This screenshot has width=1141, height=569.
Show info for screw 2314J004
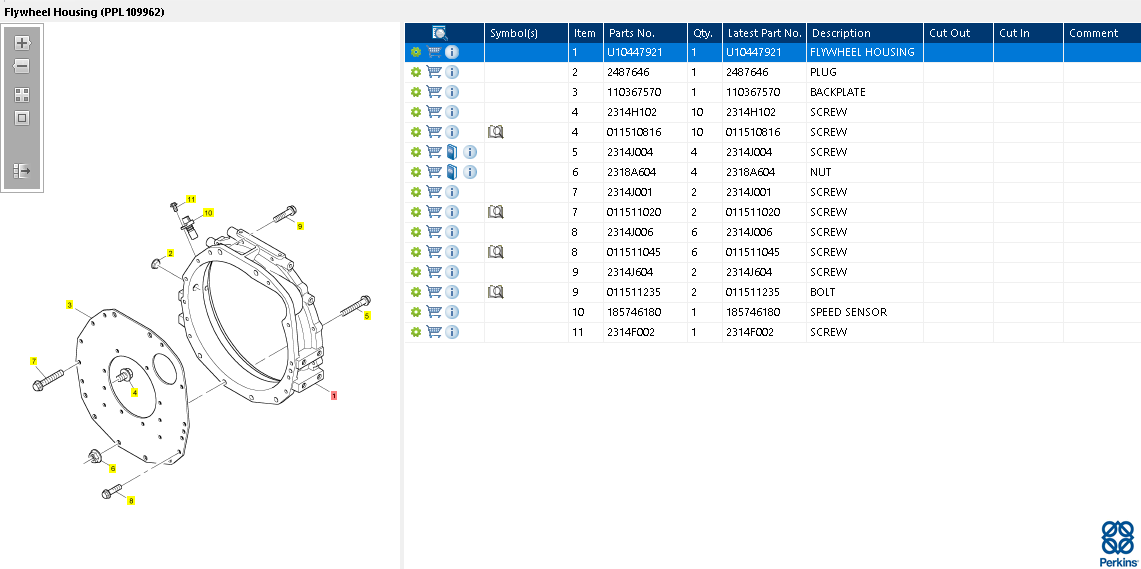click(470, 152)
